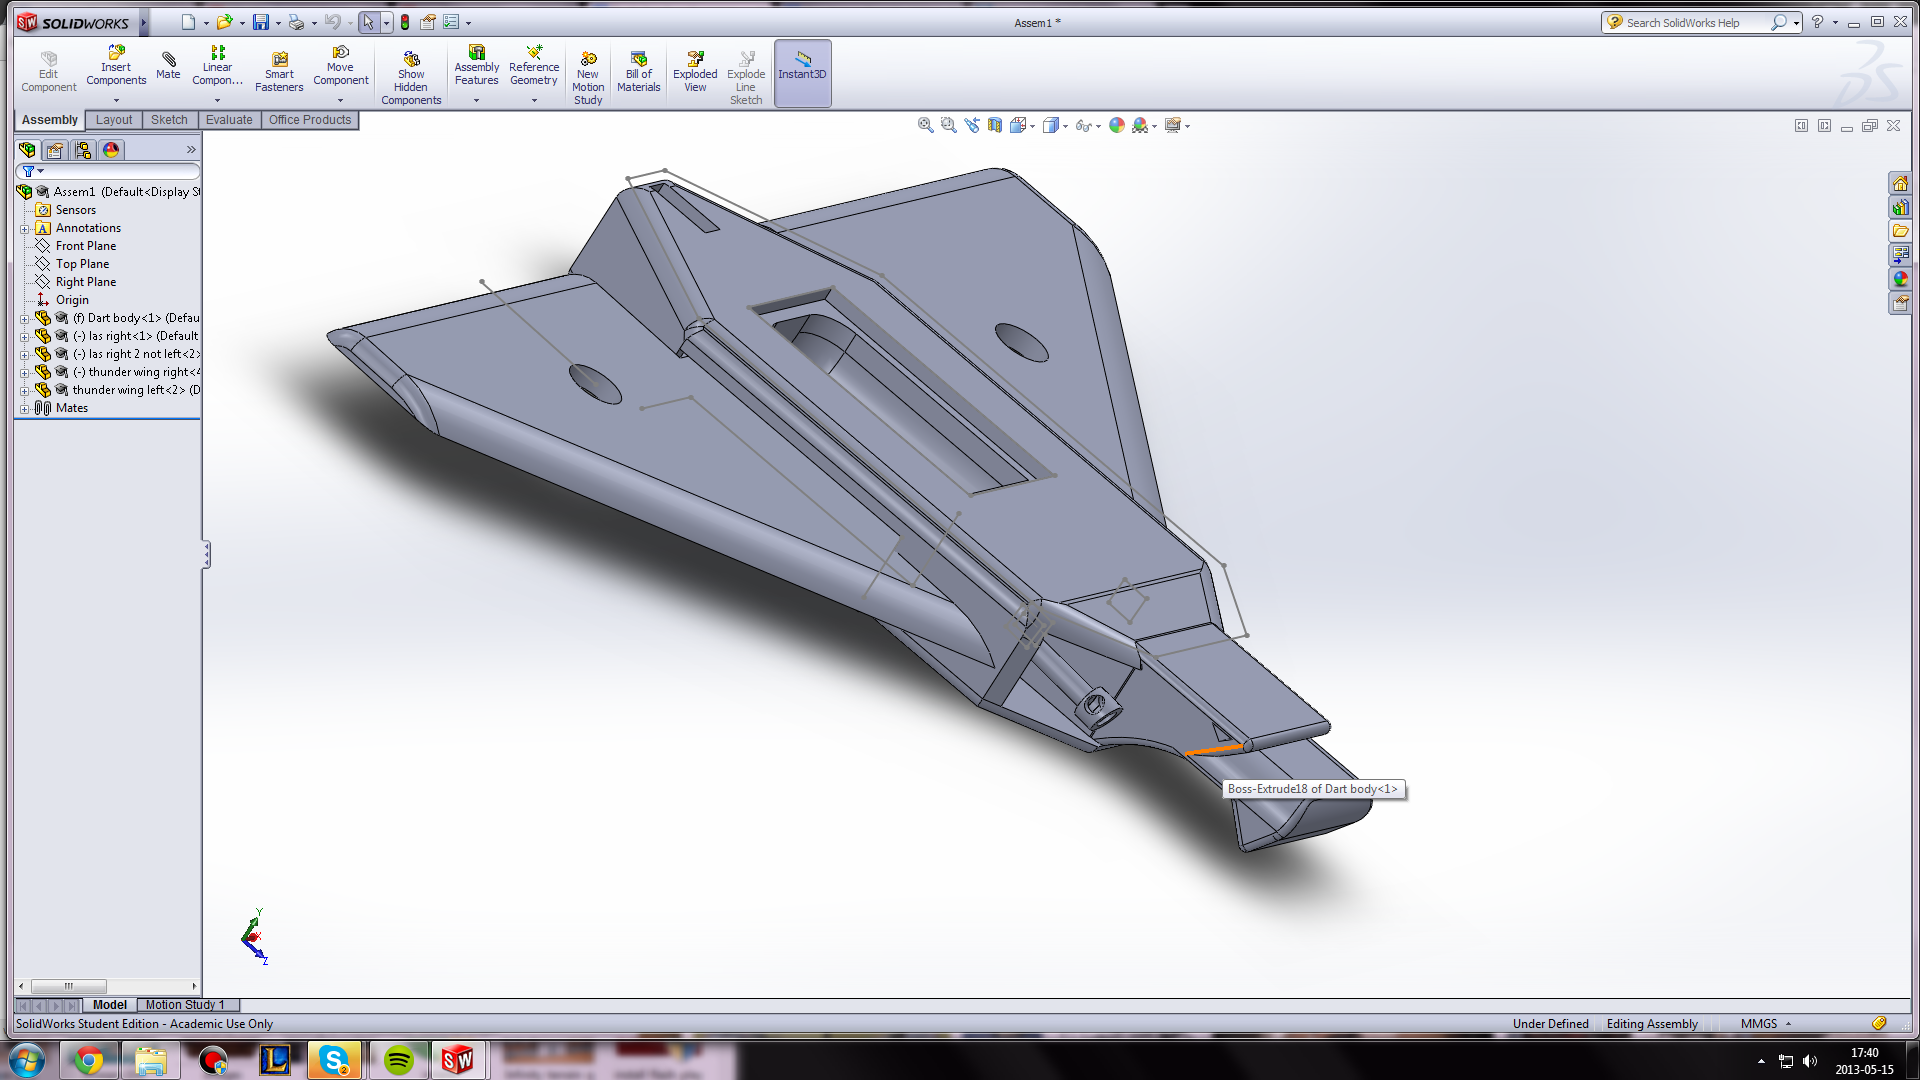Click the Mate paperclip tool

coord(168,64)
